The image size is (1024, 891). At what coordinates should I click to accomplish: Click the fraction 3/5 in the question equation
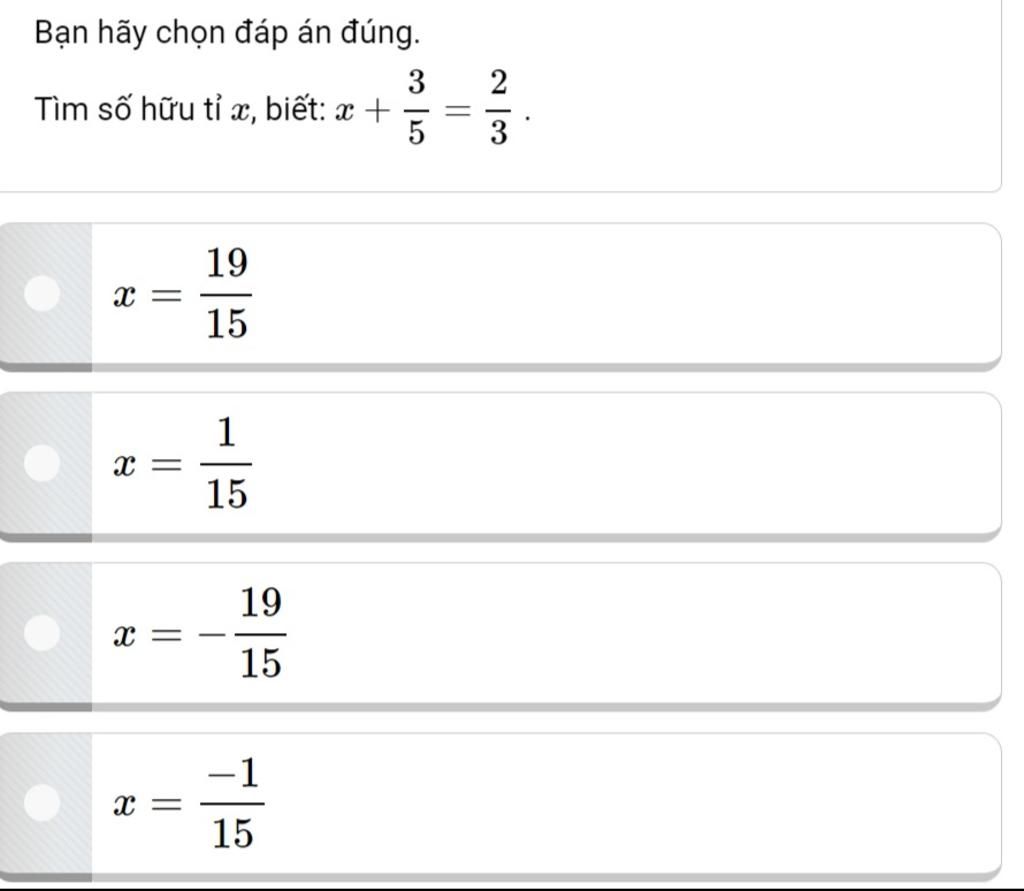[x=417, y=108]
